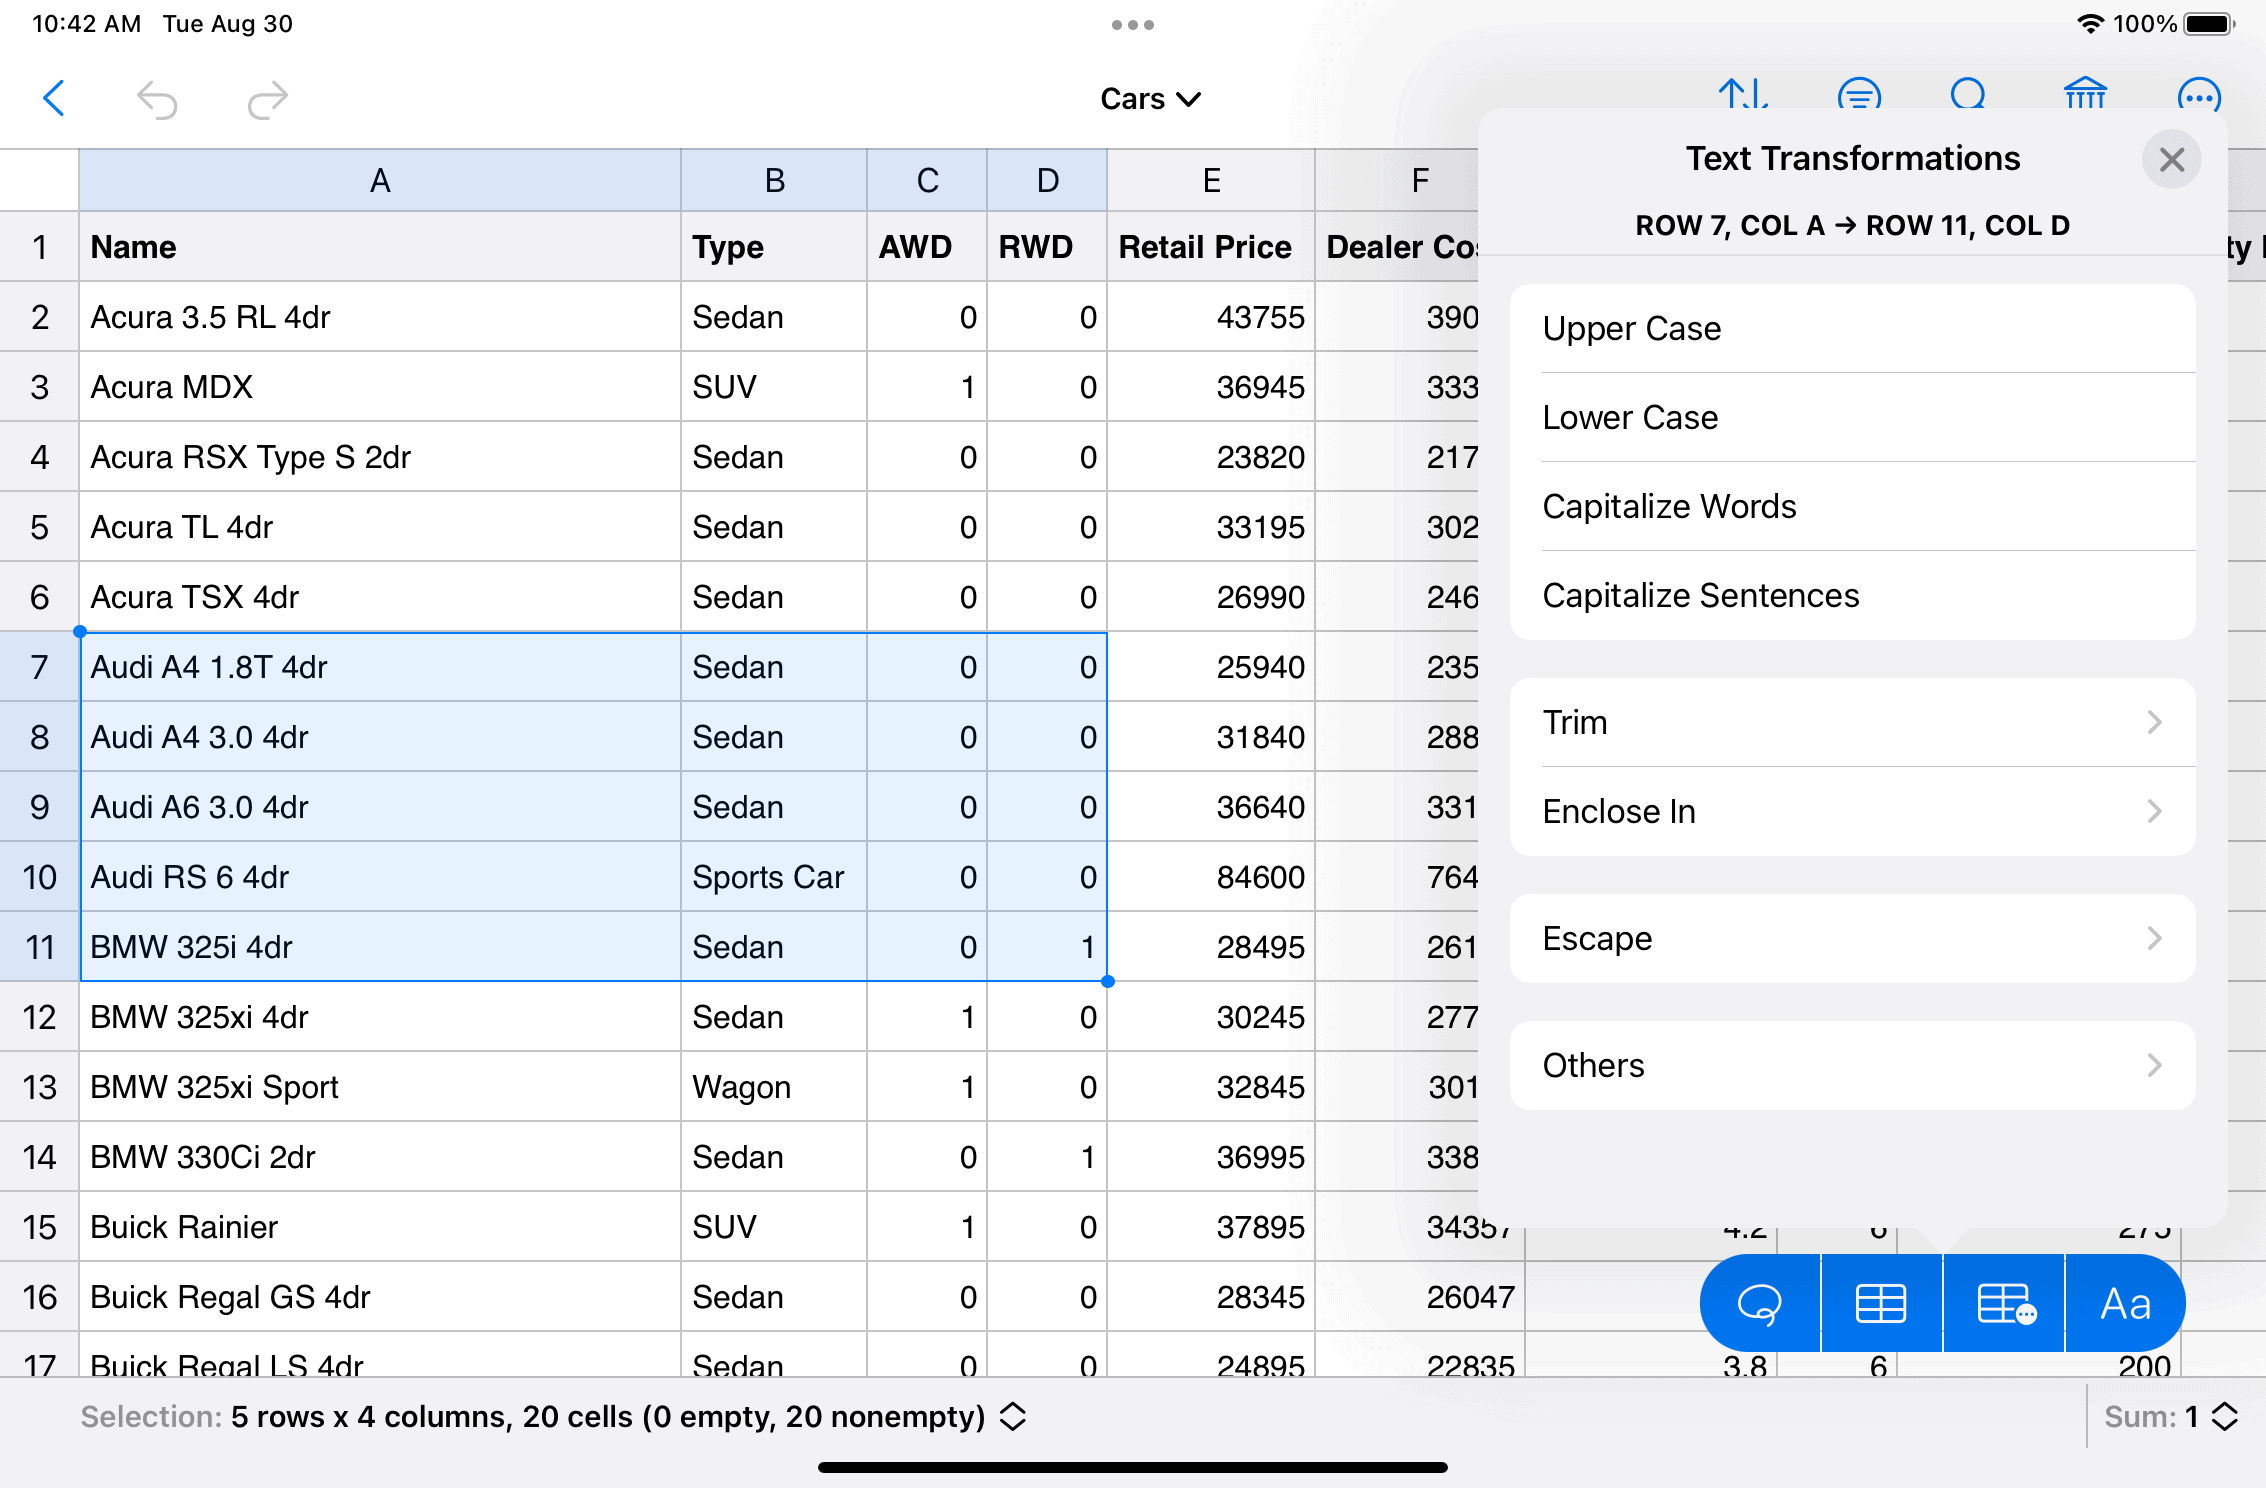Select cell Acura TSX 4dr
2266x1488 pixels.
380,597
